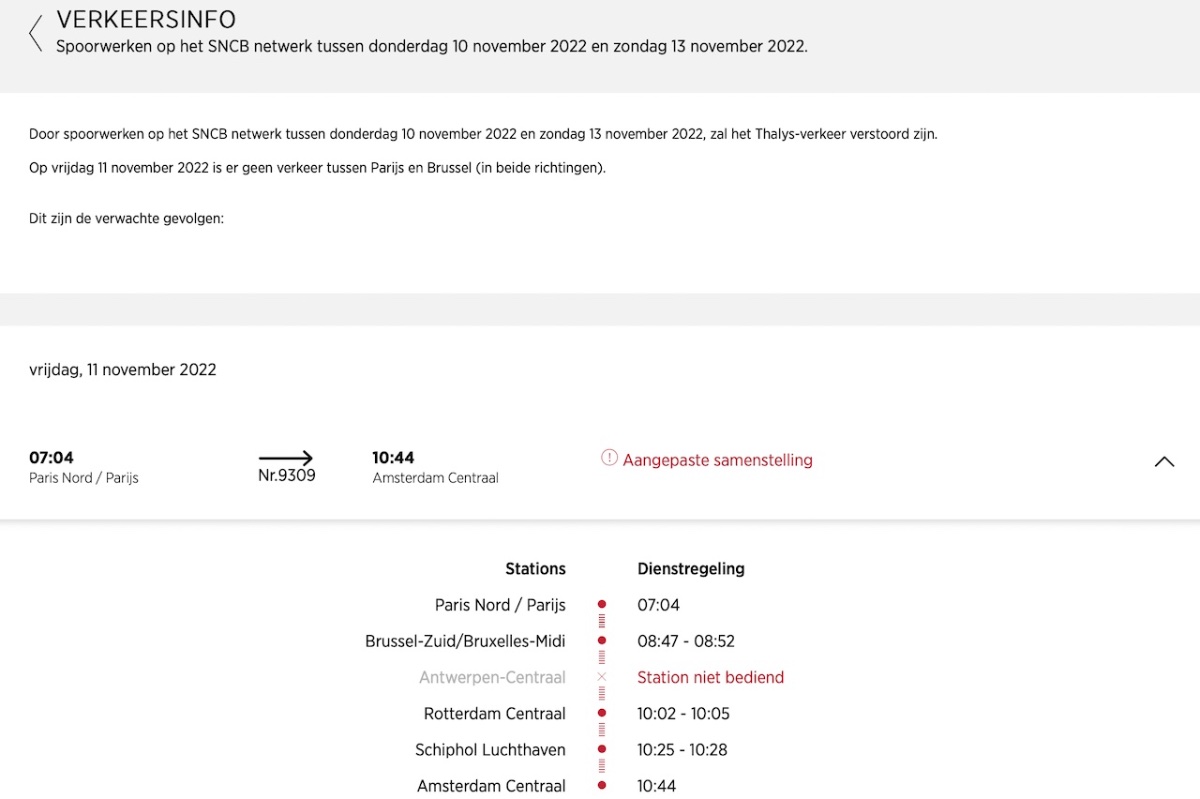Click the red dot beside Schiphol Luchthaven
Screen dimensions: 1200x799
coord(602,750)
